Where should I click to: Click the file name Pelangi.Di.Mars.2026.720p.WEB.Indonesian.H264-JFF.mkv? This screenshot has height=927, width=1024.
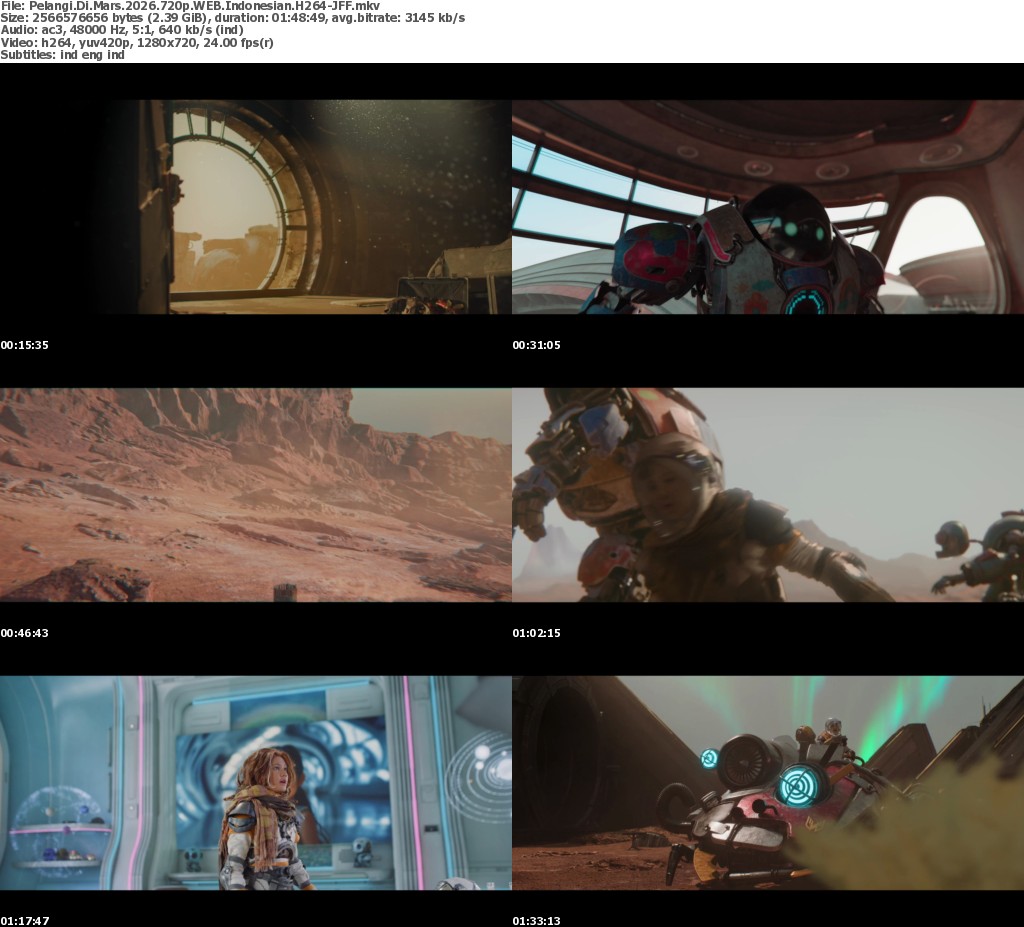coord(204,6)
